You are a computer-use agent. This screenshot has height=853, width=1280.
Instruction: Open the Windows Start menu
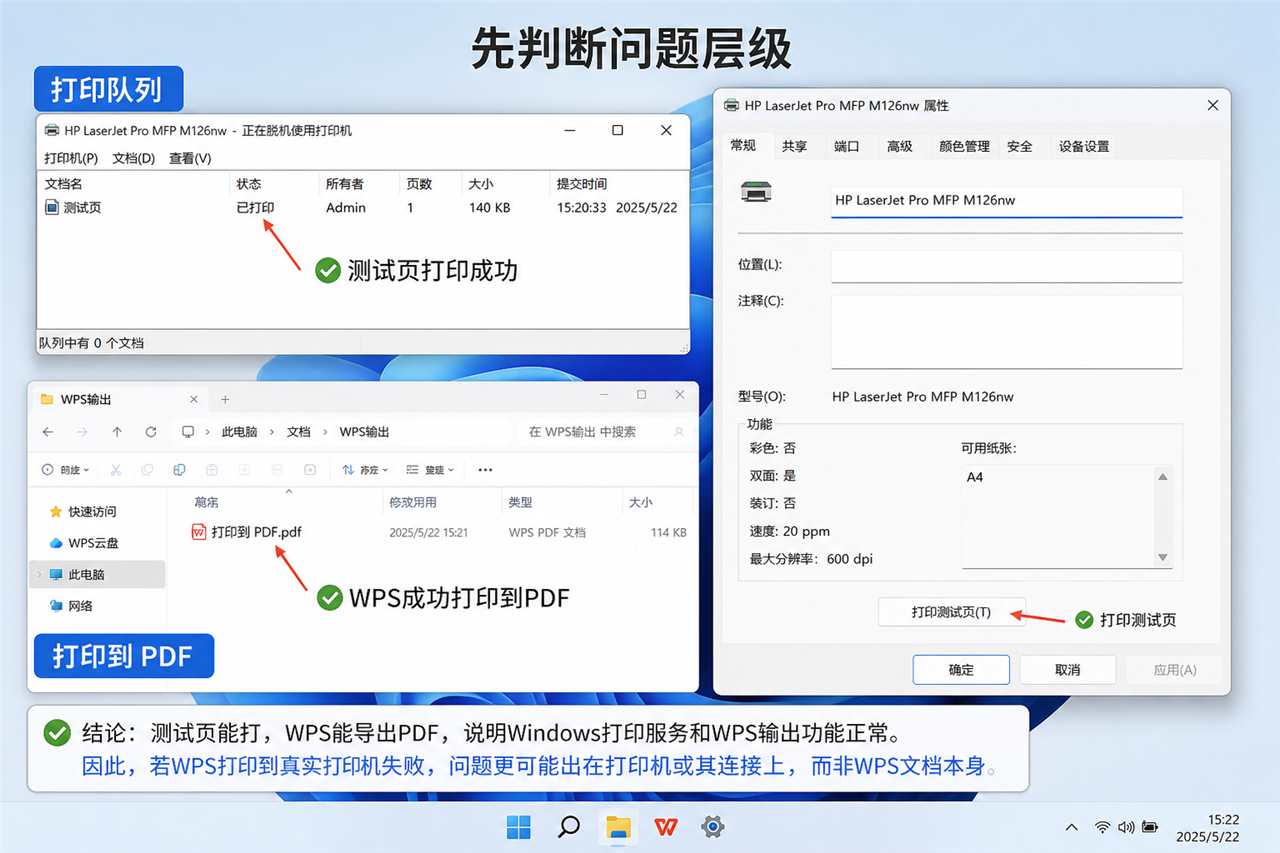tap(518, 827)
